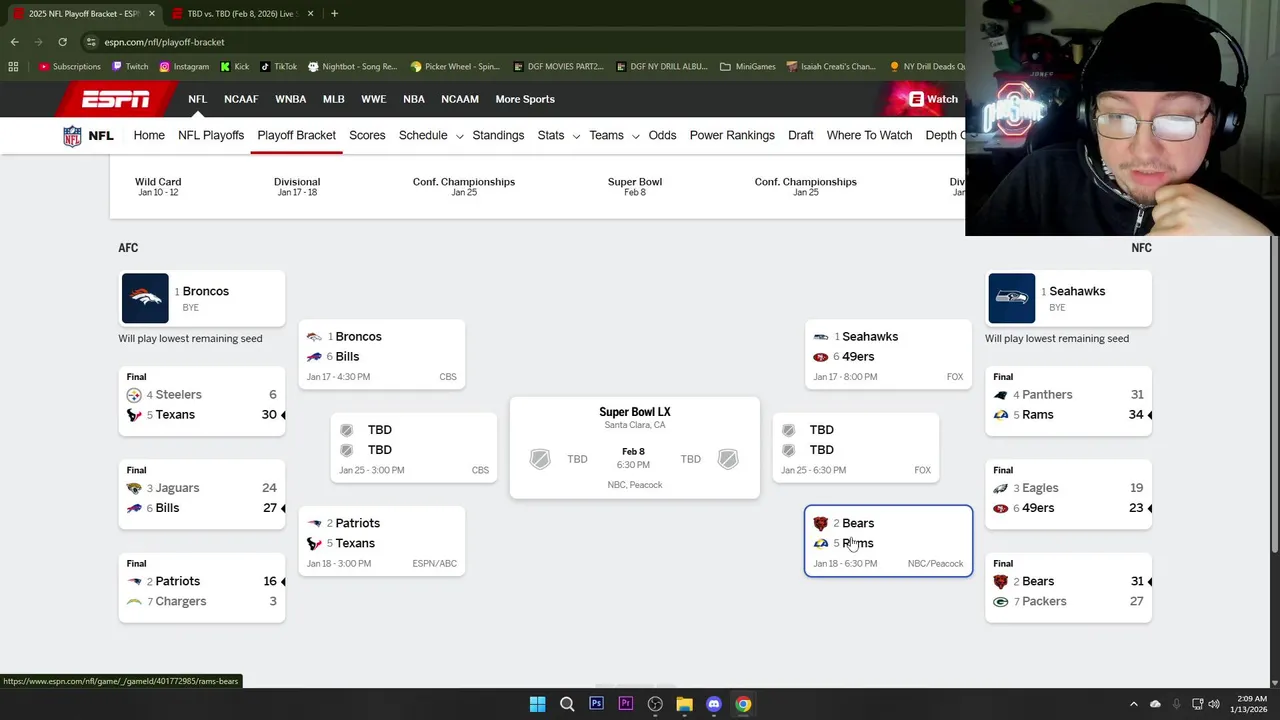
Task: Open the Seahawks vs 49ers Jan 17 matchup
Action: [888, 354]
